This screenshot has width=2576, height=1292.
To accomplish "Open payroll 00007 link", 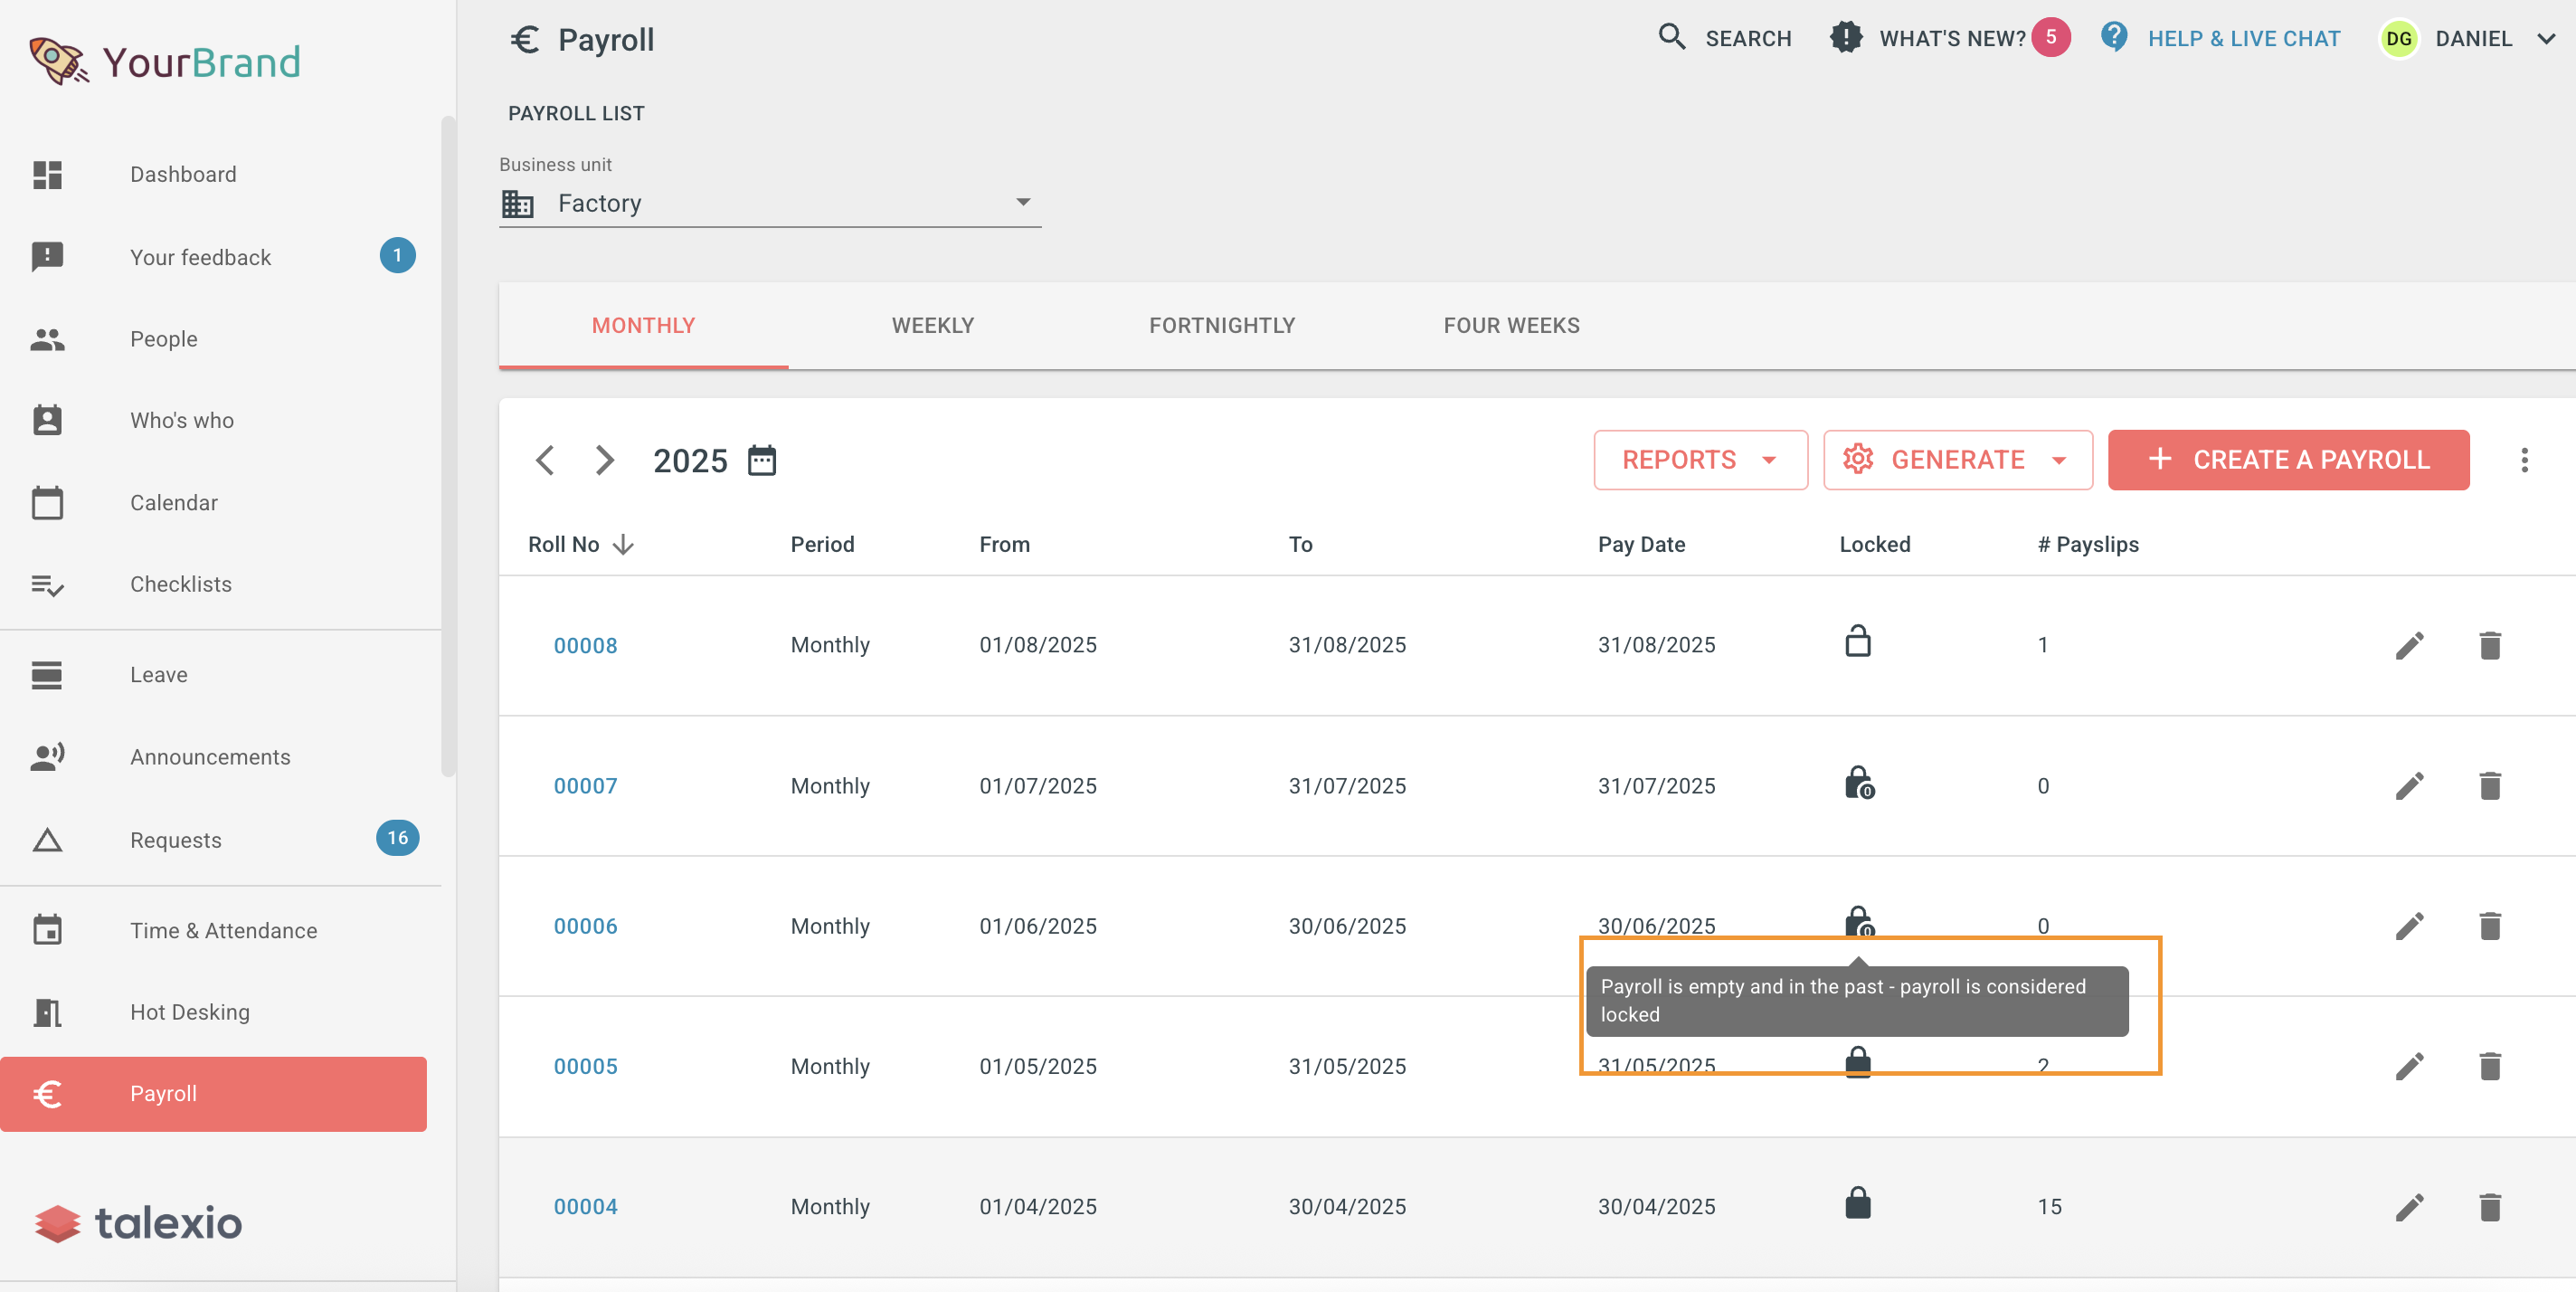I will 585,786.
